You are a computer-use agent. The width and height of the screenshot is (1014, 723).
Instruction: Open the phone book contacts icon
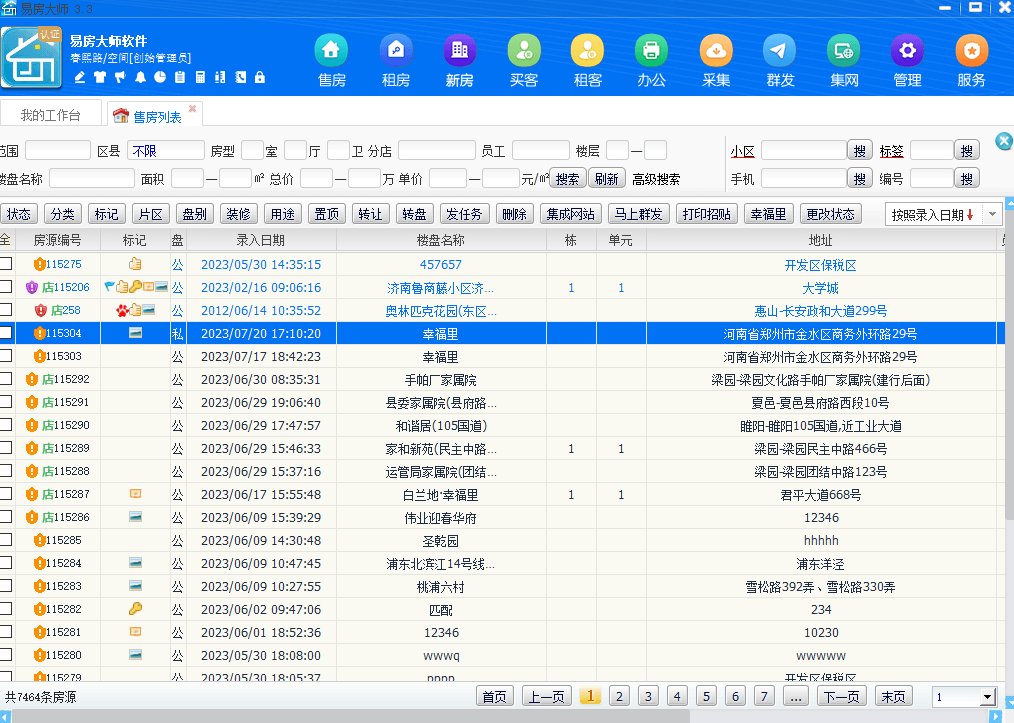[x=240, y=77]
